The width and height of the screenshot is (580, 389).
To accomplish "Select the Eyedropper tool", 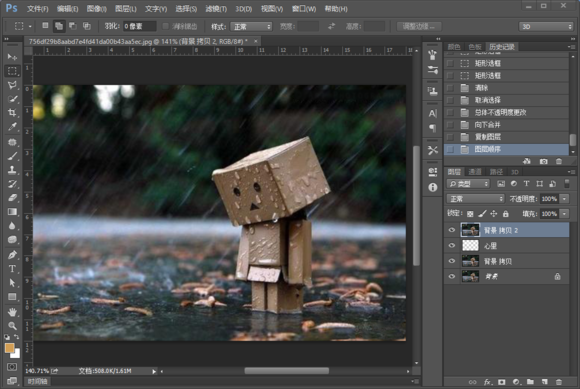I will click(12, 127).
